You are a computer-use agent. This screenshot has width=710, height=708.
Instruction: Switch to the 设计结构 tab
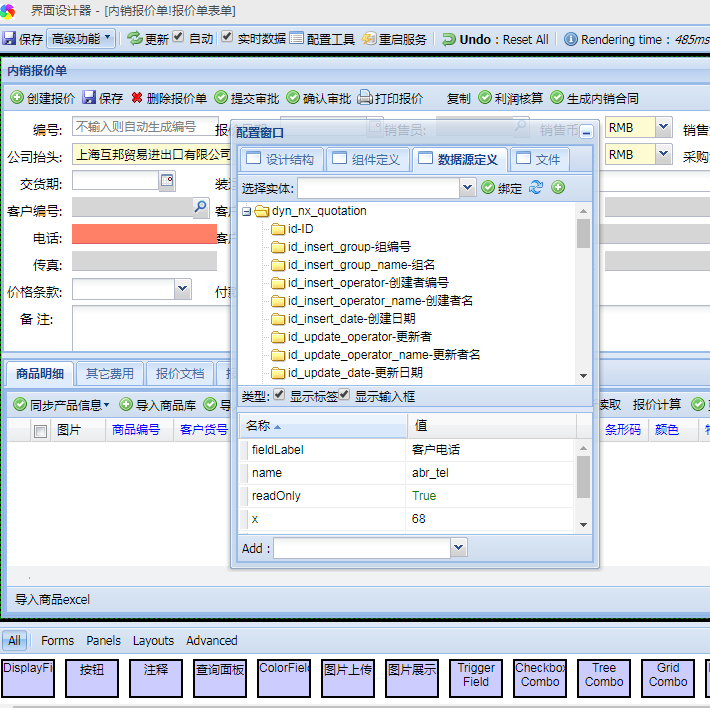coord(279,160)
